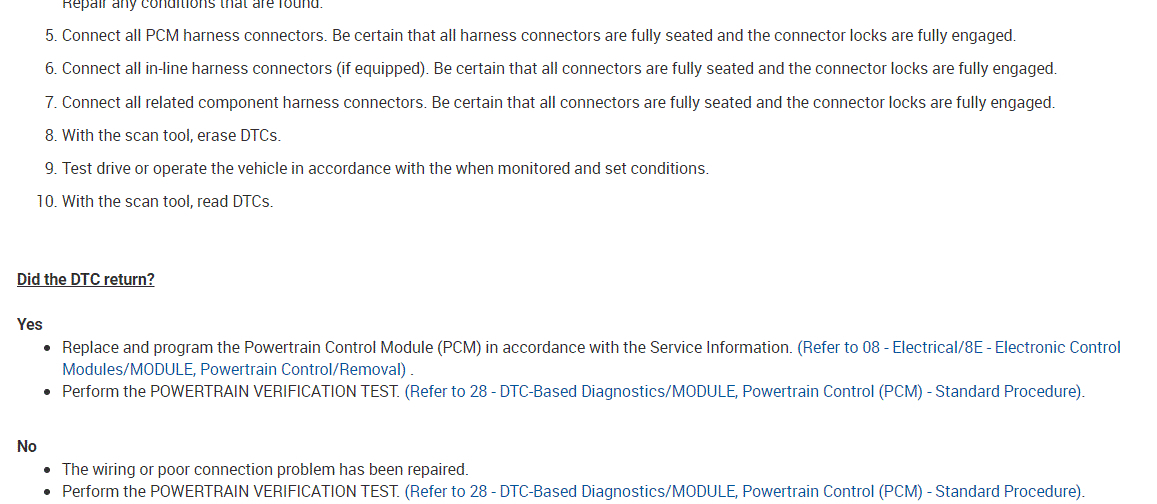Click step 8 "erase DTCs" instruction
The height and width of the screenshot is (504, 1157).
point(171,135)
